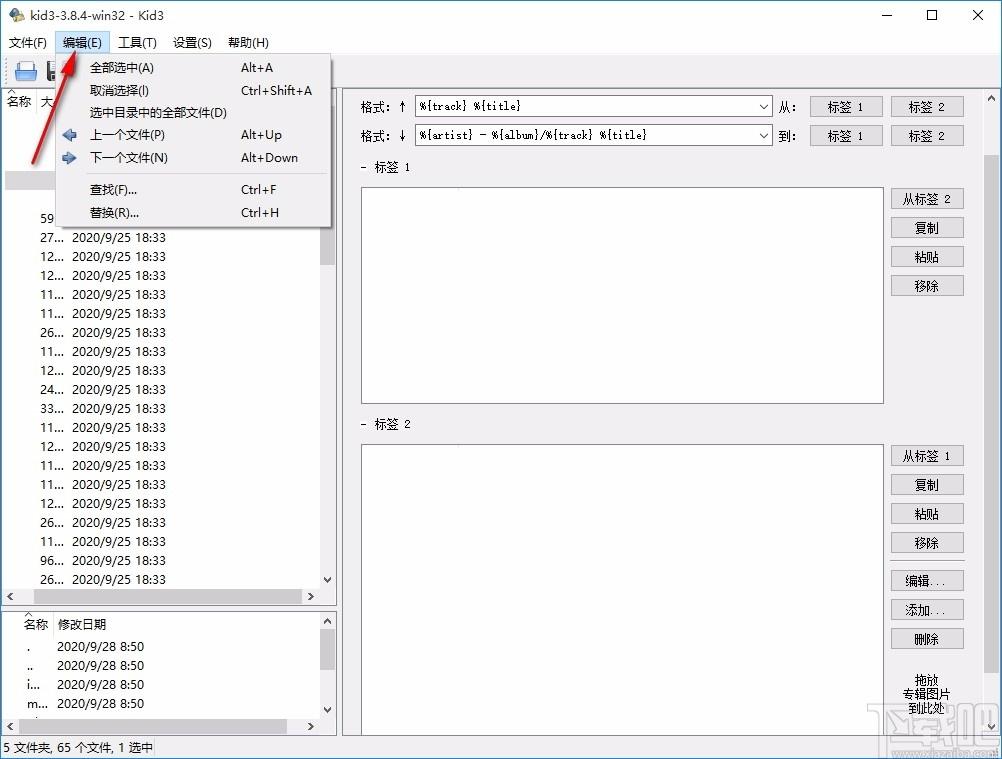Viewport: 1002px width, 759px height.
Task: Click 标签 2 button in the 从 row
Action: (x=927, y=107)
